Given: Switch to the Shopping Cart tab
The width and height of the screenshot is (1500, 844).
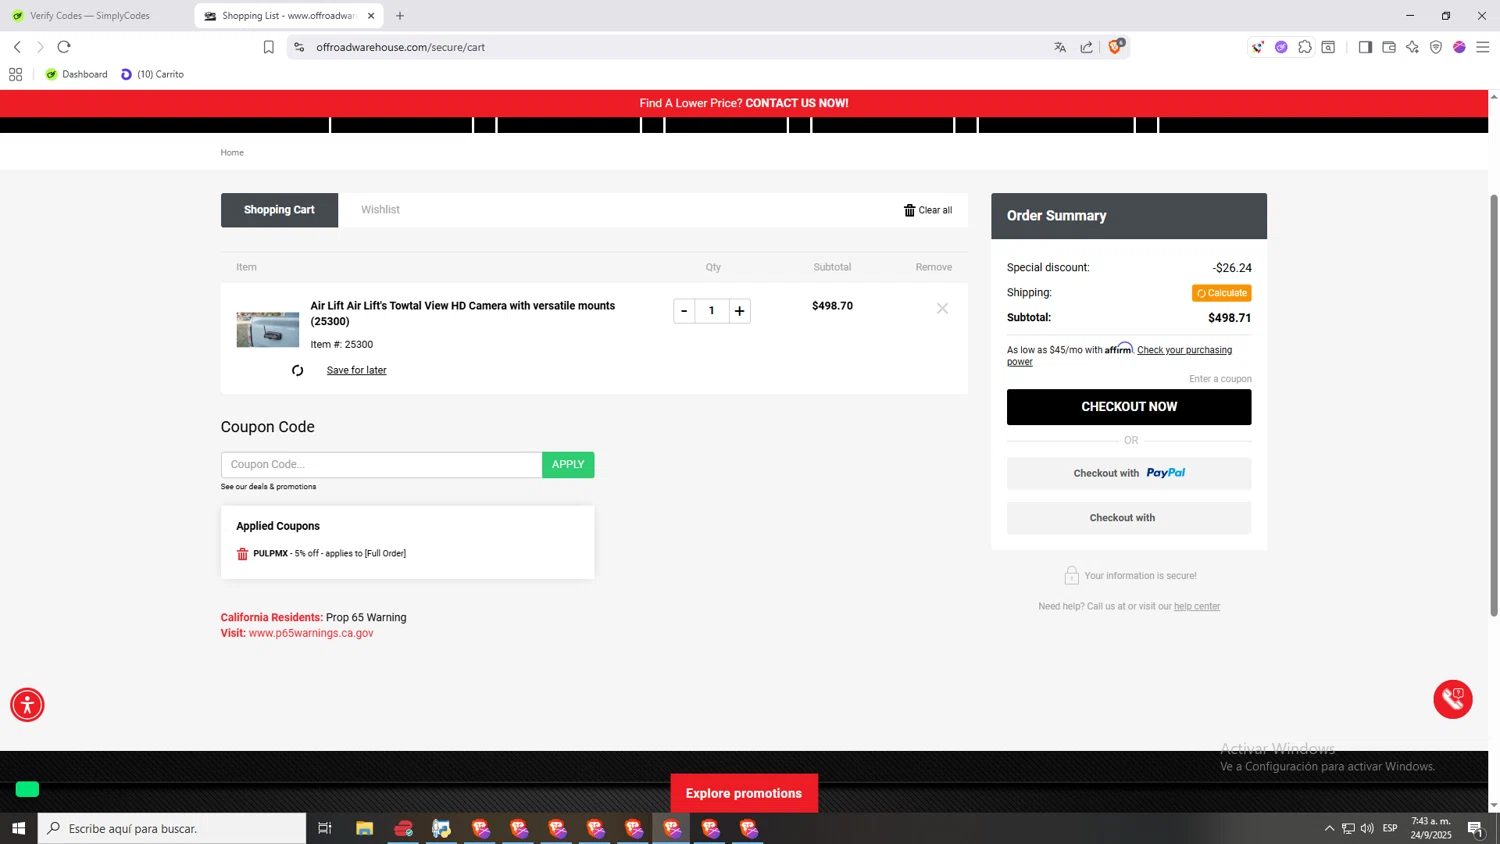Looking at the screenshot, I should [x=279, y=210].
